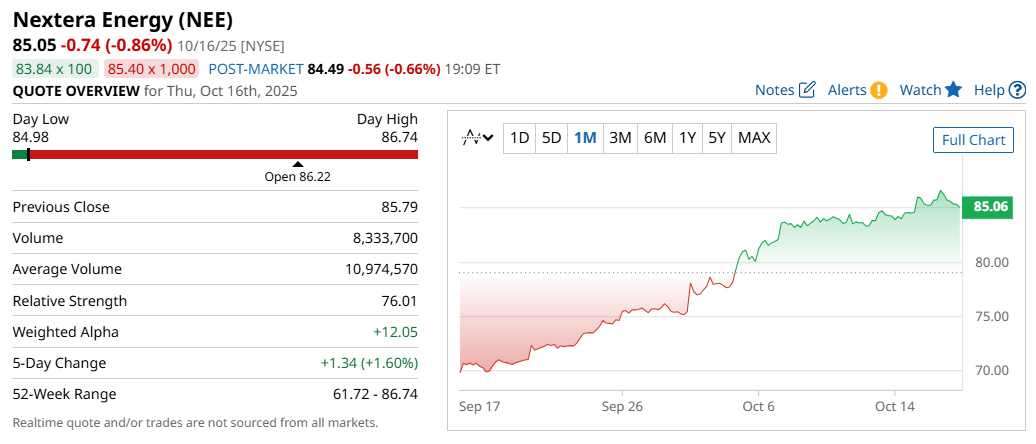Open the Full Chart button

(973, 140)
